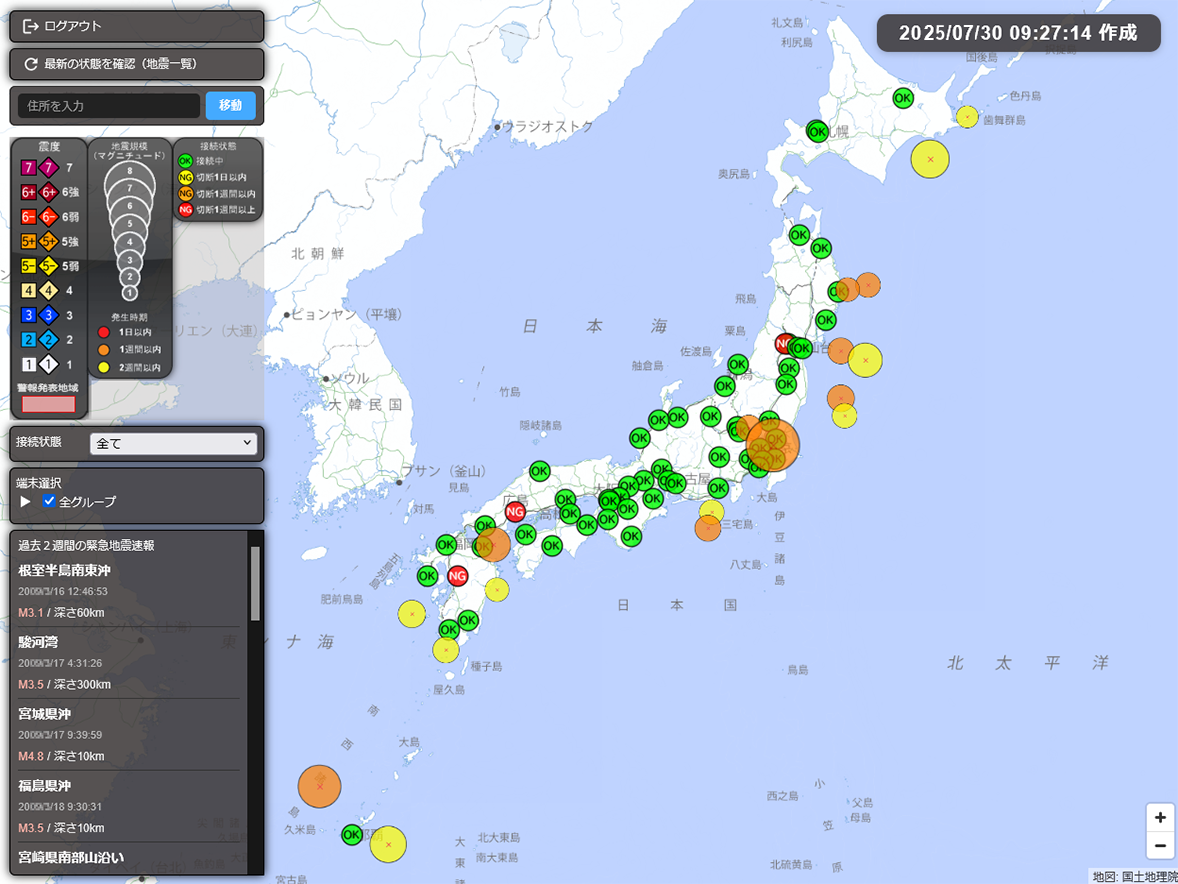Click the red NG marker near Sendai
Image resolution: width=1178 pixels, height=884 pixels.
point(784,344)
